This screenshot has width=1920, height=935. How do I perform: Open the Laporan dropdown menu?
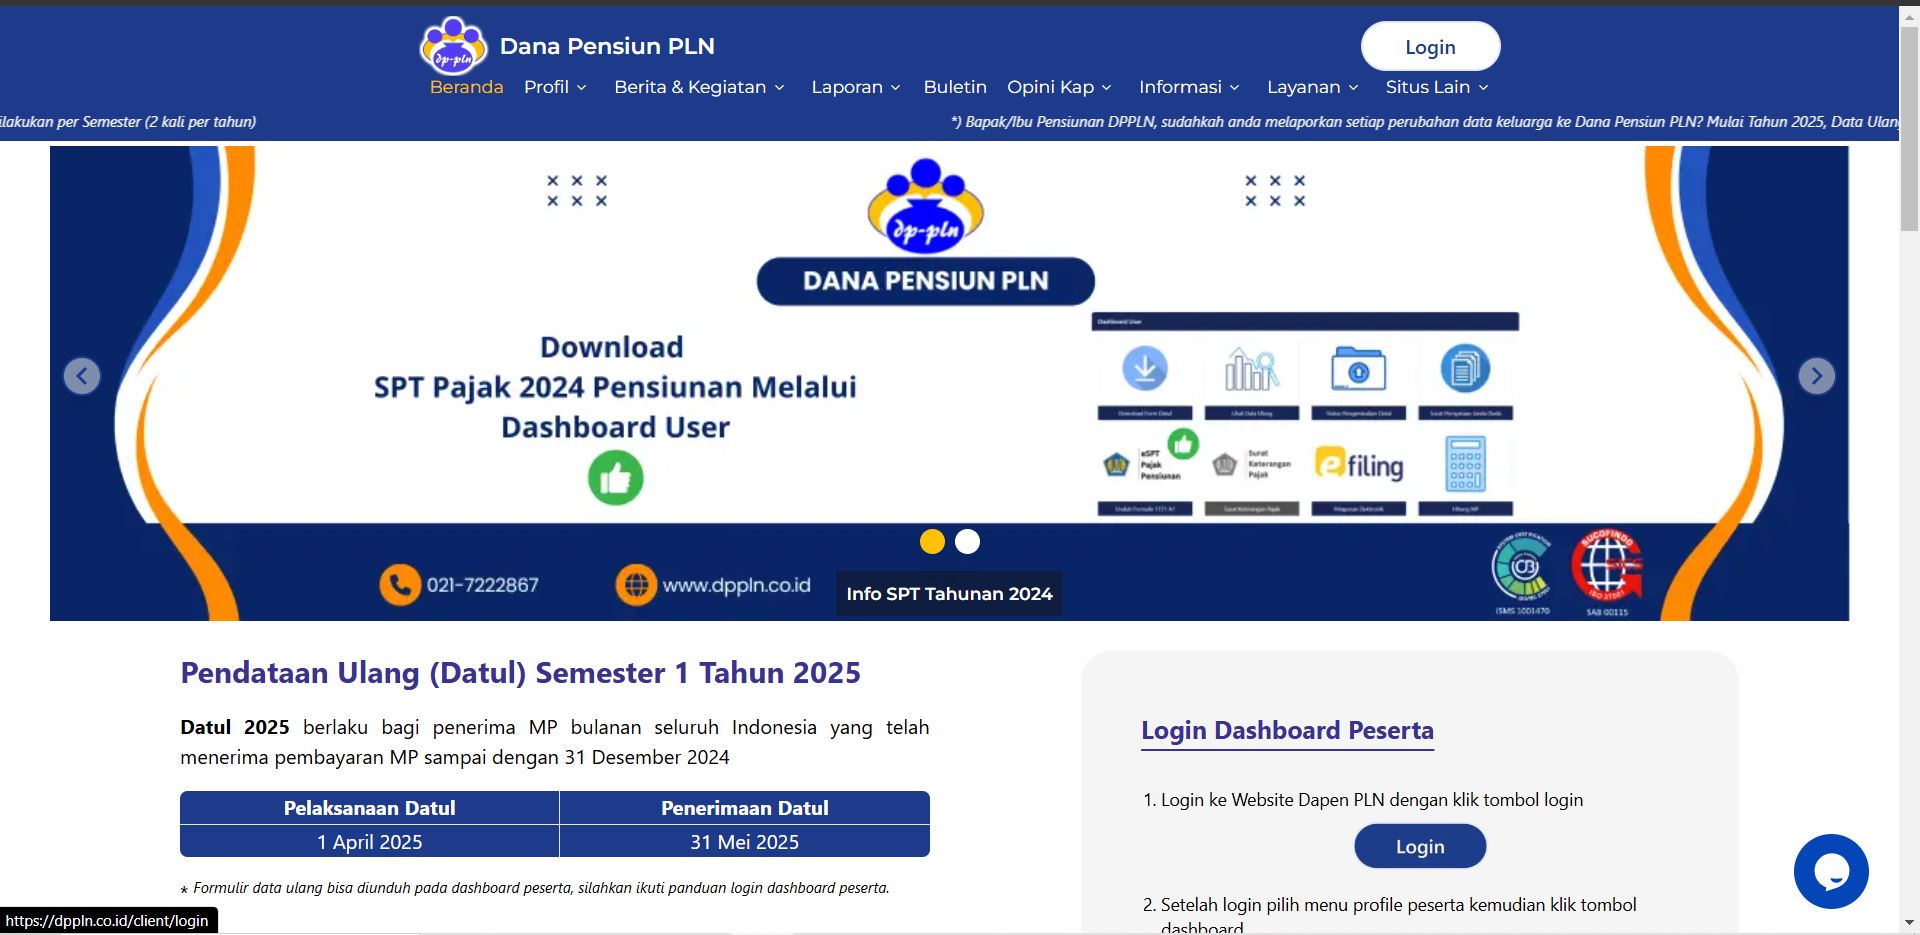coord(856,87)
